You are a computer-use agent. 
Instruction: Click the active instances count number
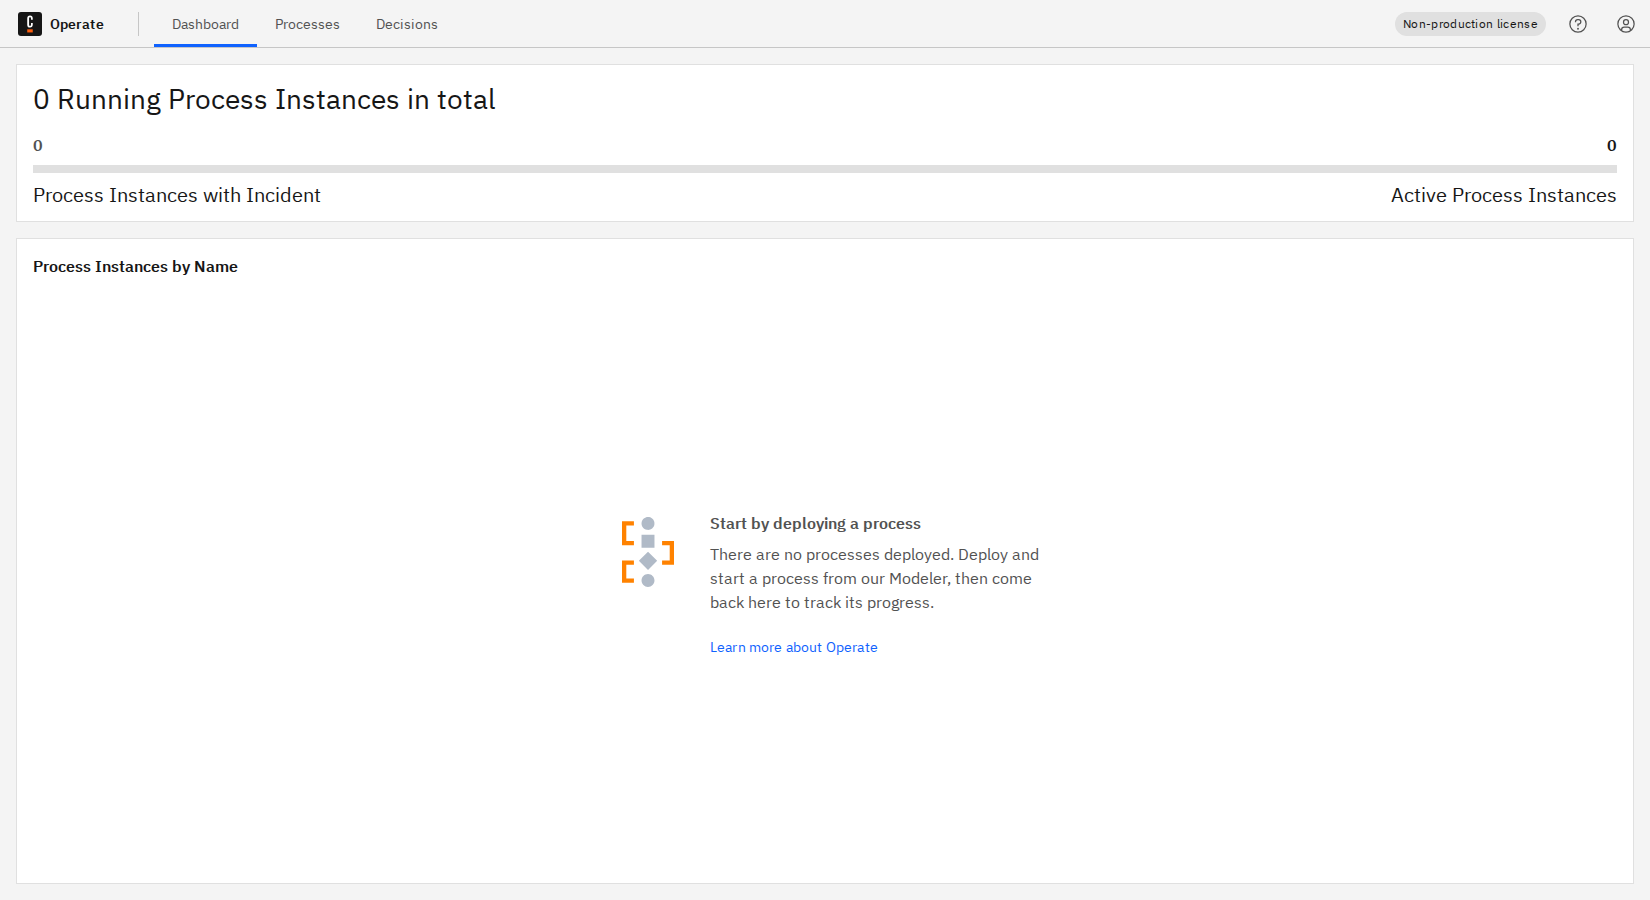click(x=1611, y=146)
